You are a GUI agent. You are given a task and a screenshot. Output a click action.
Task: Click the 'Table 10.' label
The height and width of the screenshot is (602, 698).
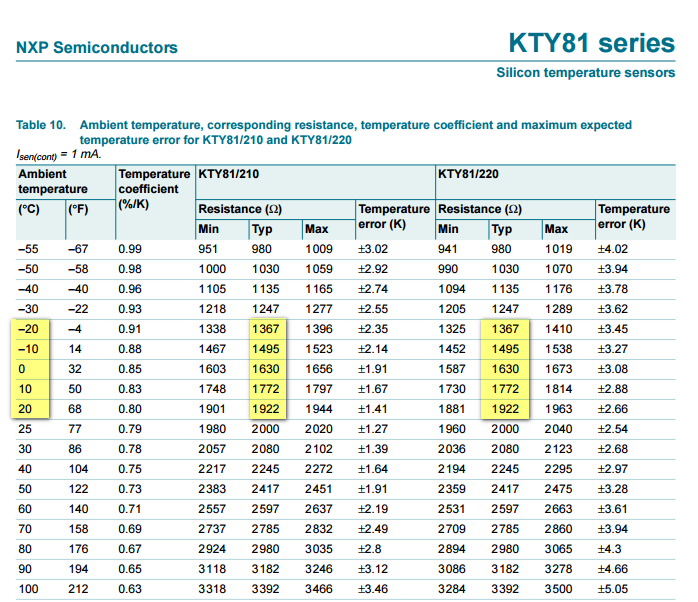click(41, 125)
